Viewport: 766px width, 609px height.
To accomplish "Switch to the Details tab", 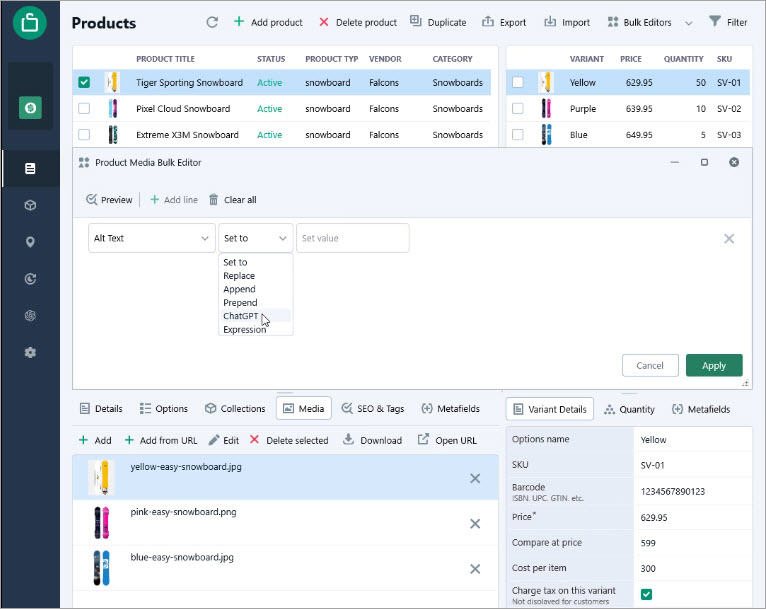I will click(x=101, y=408).
